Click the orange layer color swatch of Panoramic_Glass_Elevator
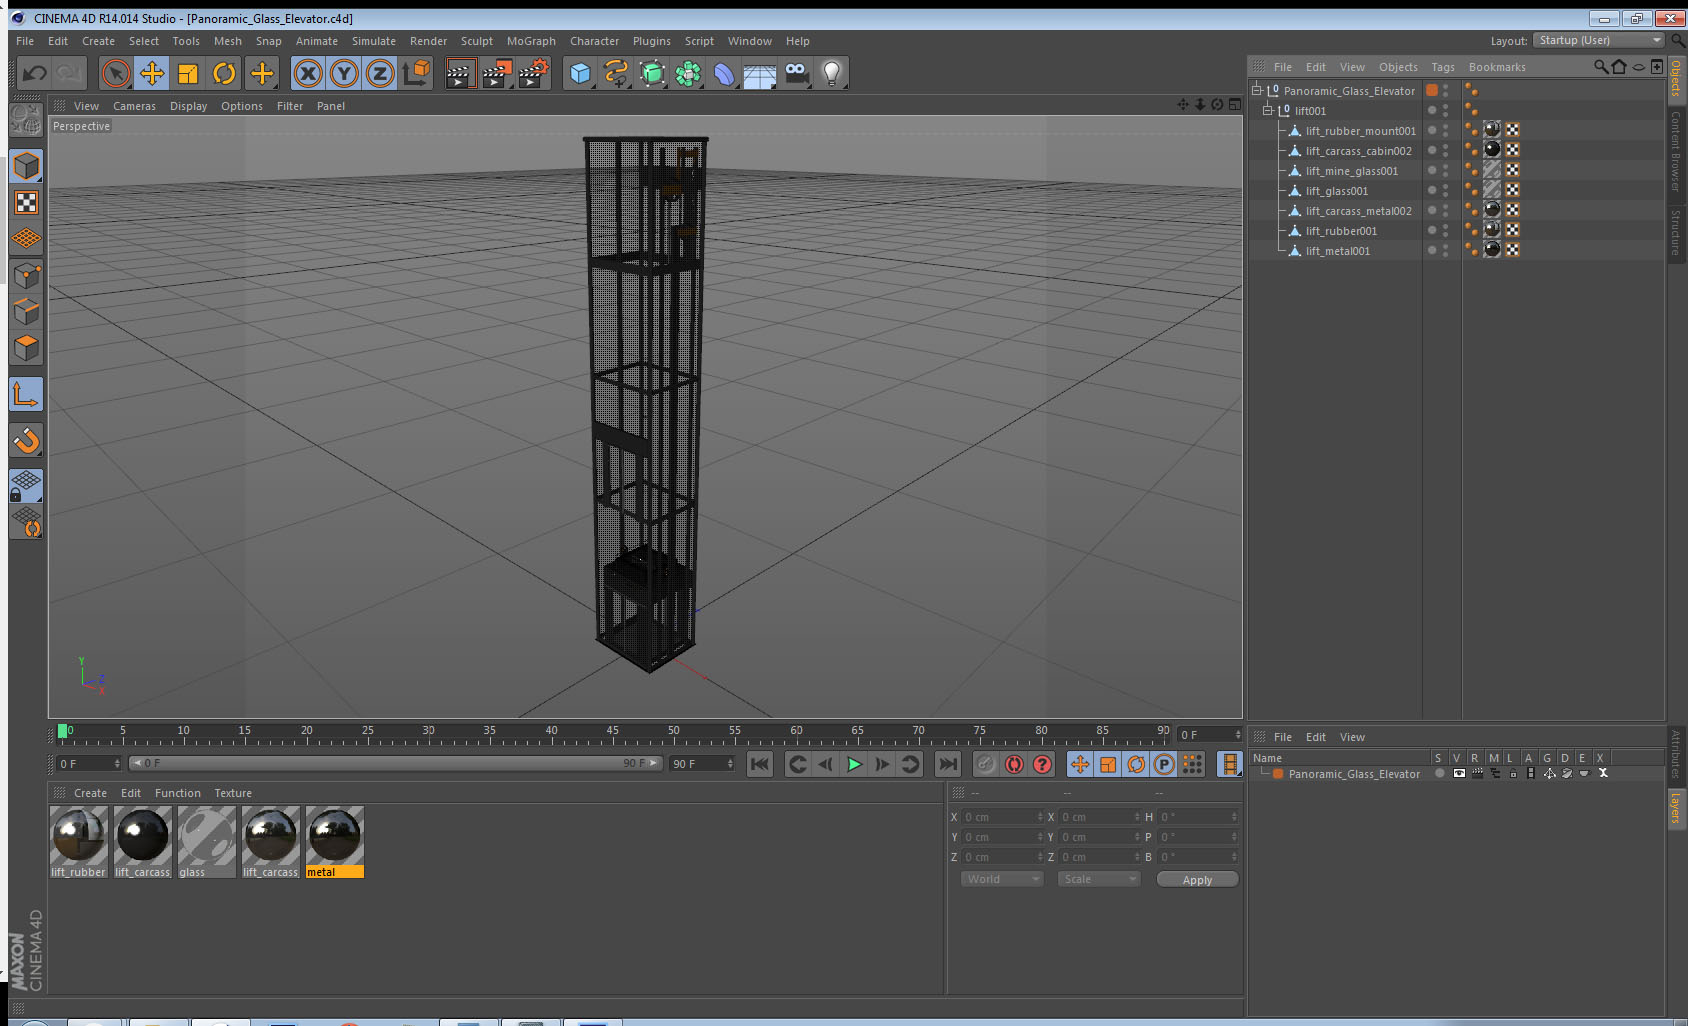The height and width of the screenshot is (1026, 1688). pyautogui.click(x=1432, y=90)
